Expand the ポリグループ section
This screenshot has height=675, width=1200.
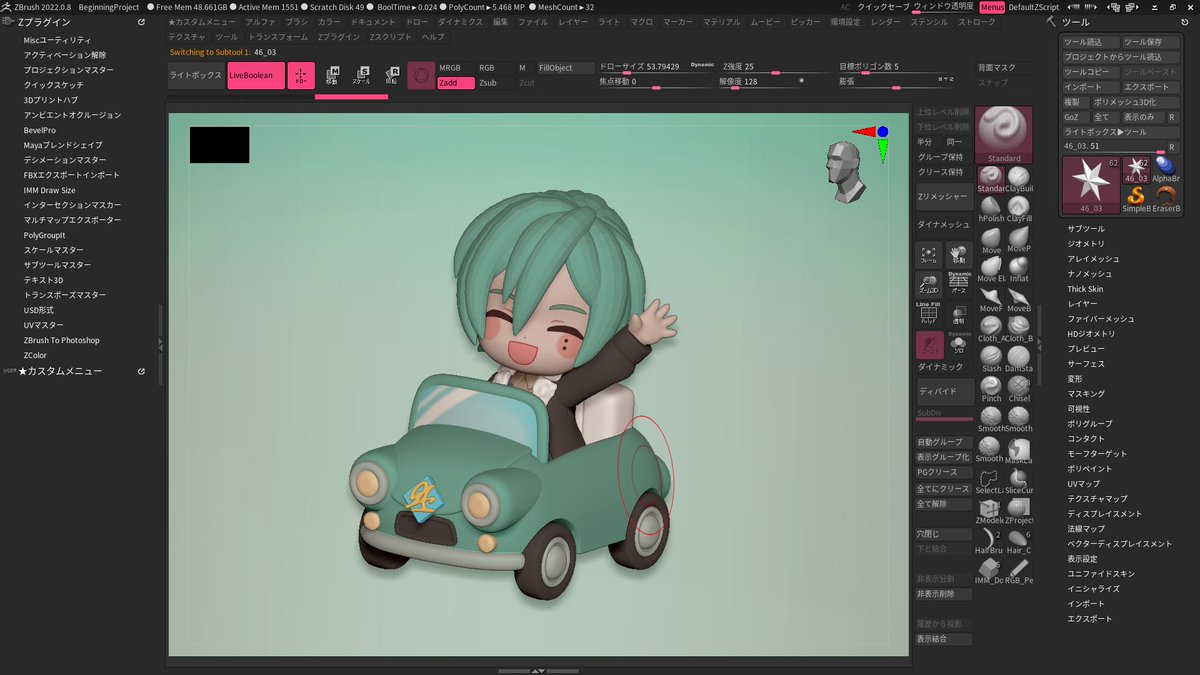coord(1089,424)
